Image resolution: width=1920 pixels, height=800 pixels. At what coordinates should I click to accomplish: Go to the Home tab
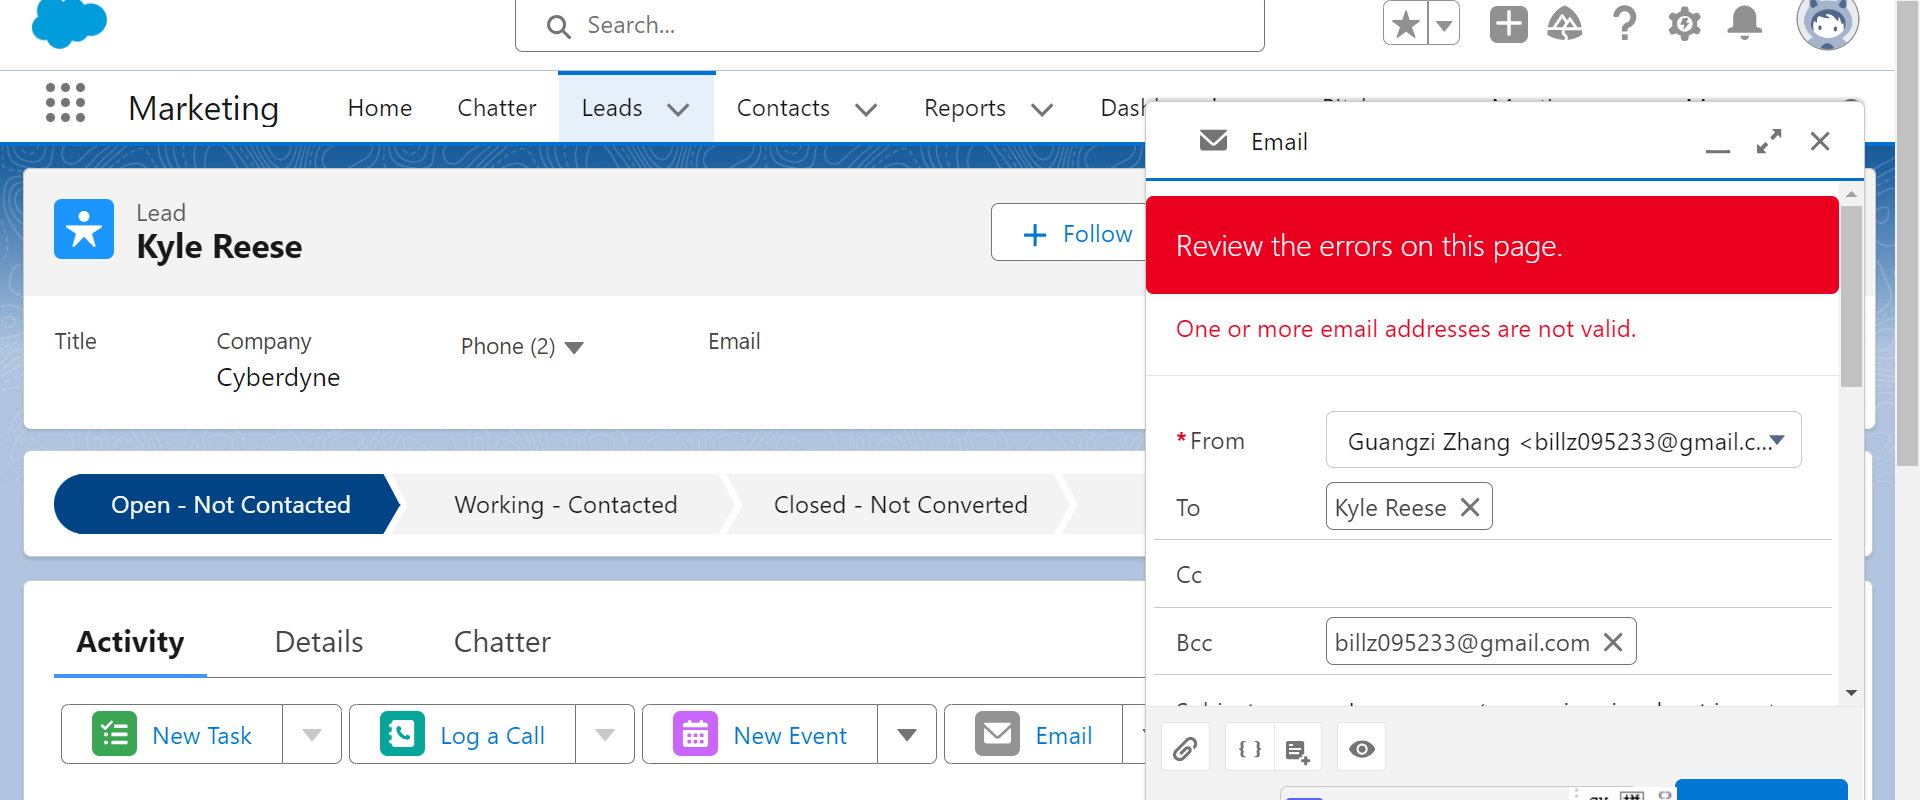[x=380, y=108]
